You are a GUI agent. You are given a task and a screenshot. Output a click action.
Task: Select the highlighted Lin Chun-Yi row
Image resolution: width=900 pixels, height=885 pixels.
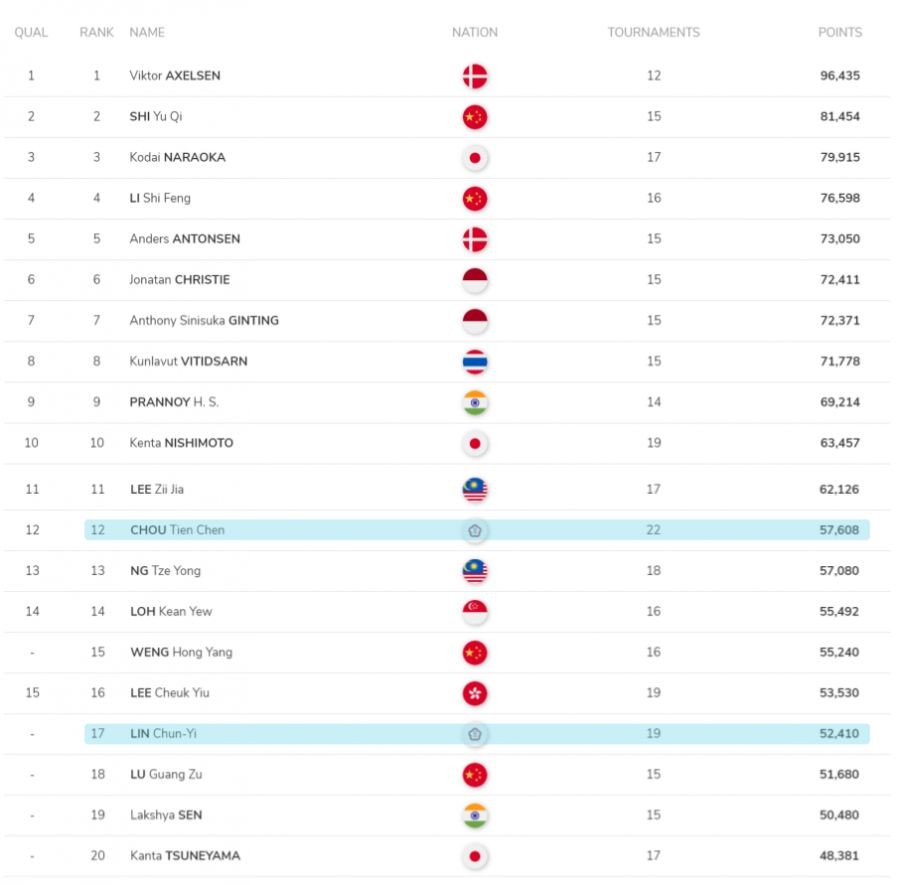(476, 734)
